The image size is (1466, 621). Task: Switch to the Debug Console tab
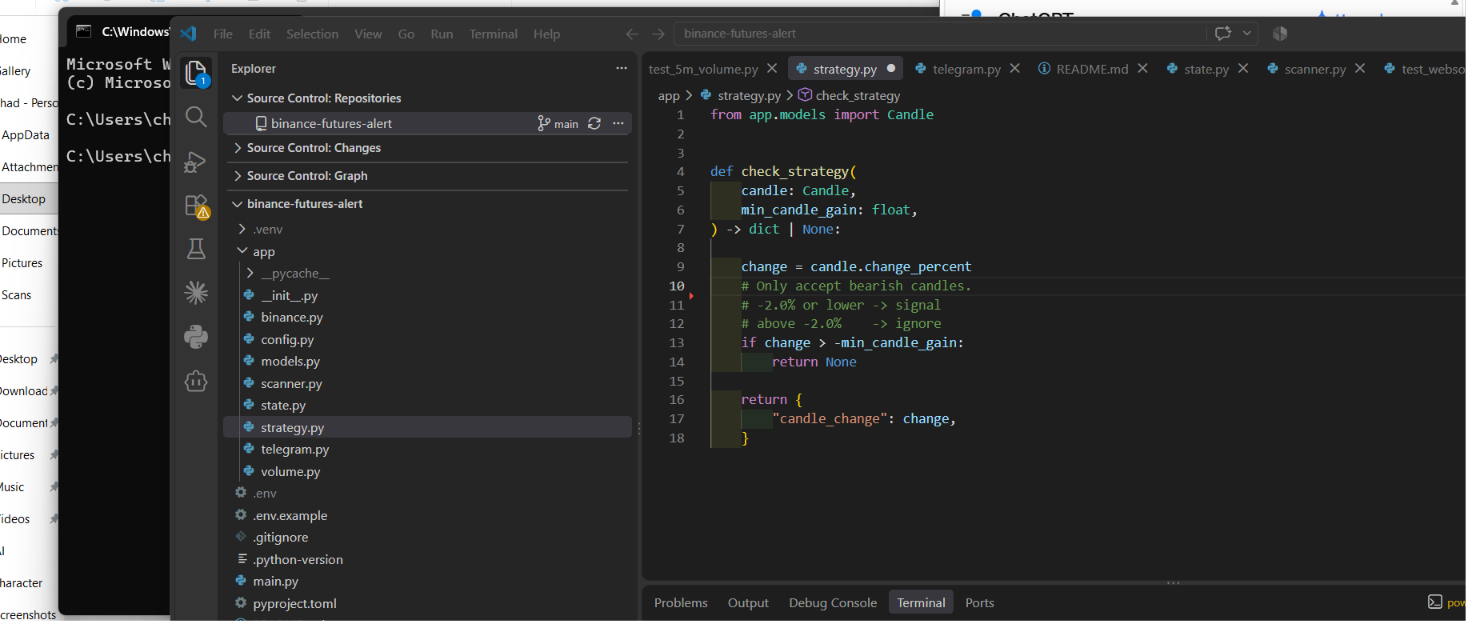point(833,602)
